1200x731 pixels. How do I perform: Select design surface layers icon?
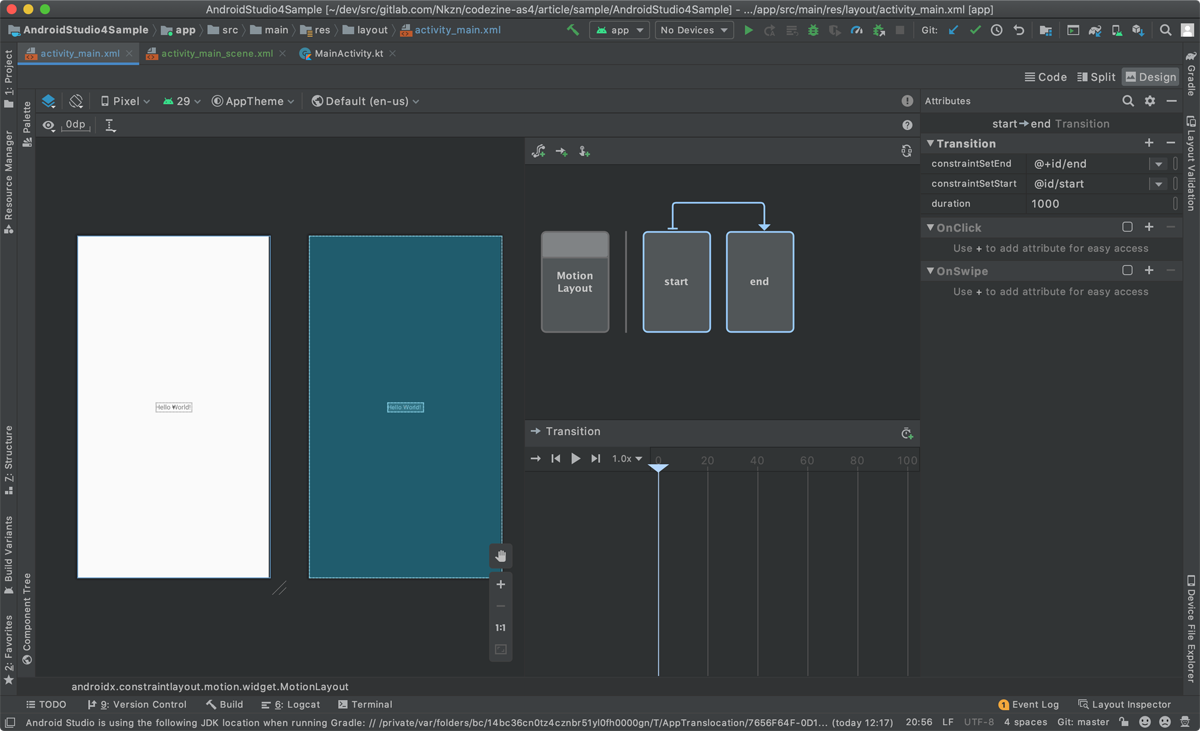[49, 101]
